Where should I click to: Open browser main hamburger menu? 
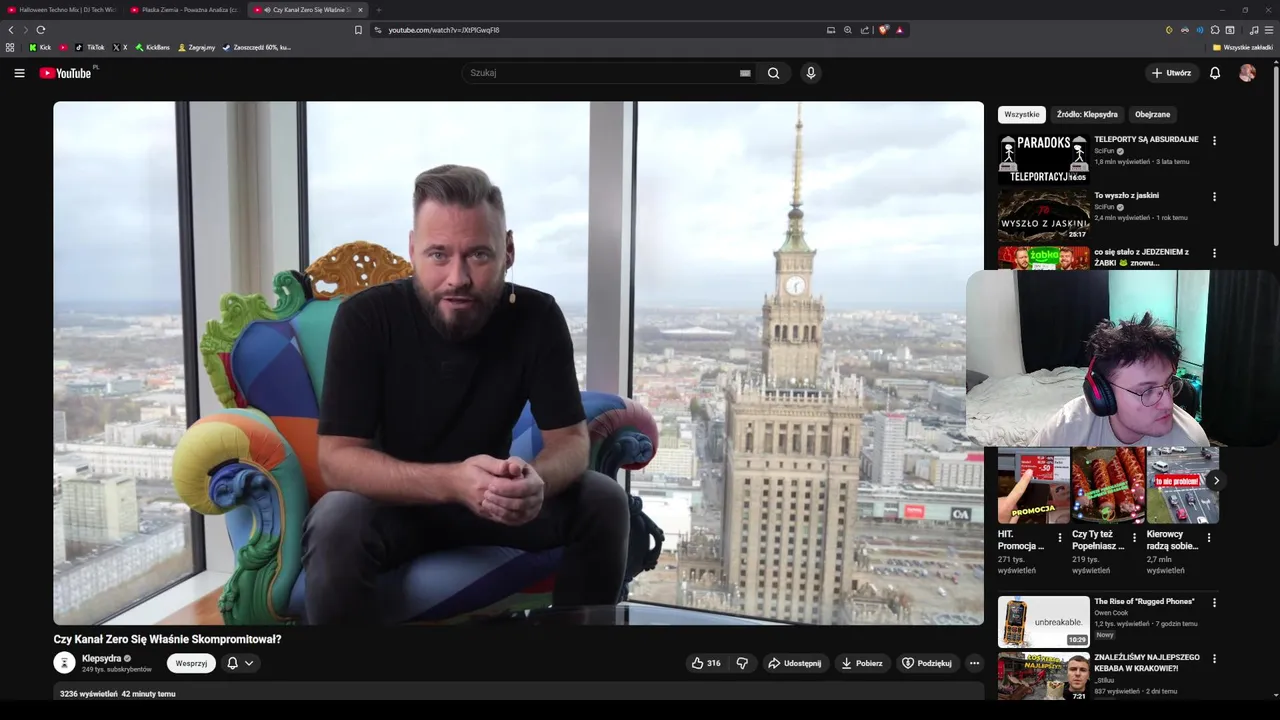(1269, 30)
